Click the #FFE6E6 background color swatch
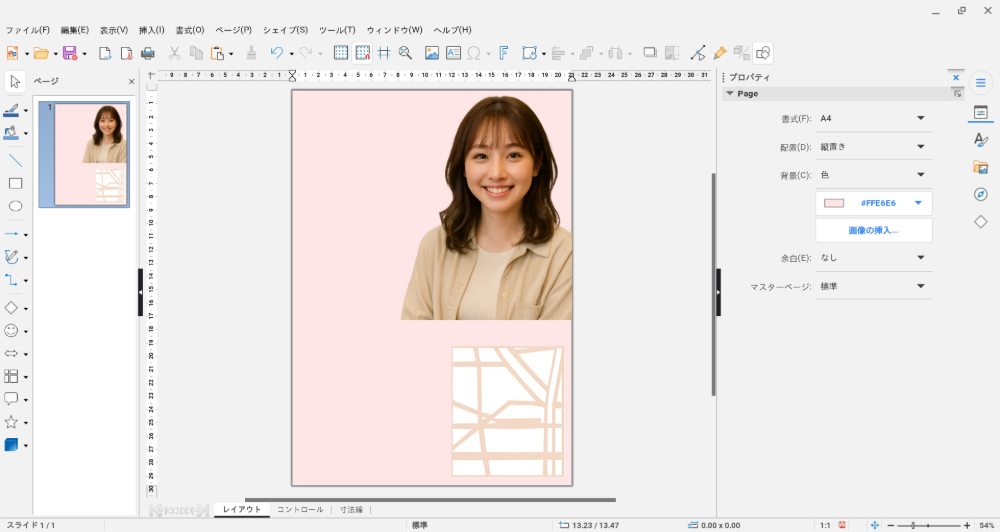This screenshot has width=1000, height=532. 834,203
